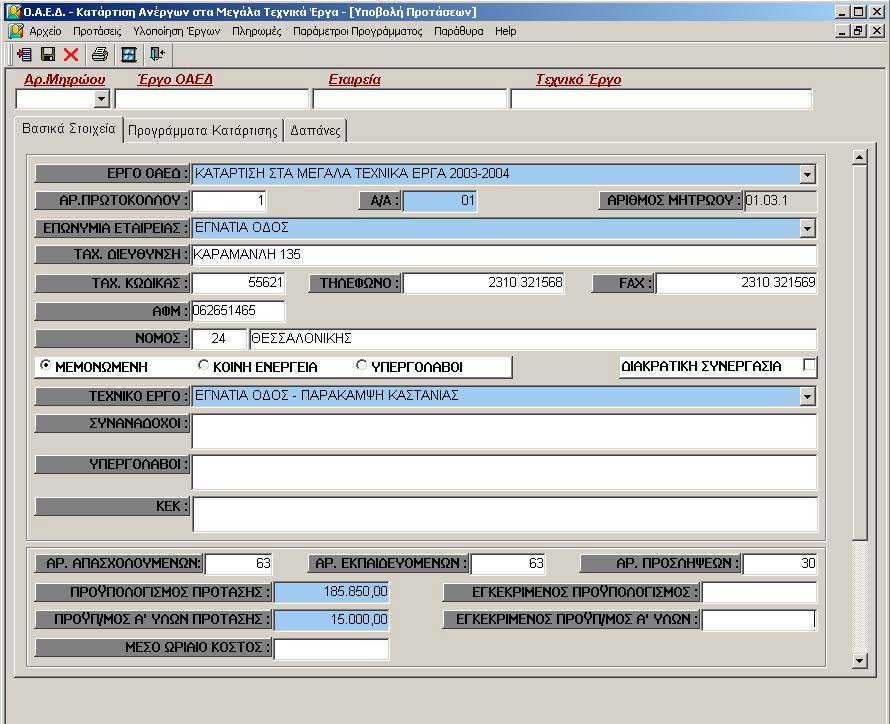
Task: Click the Εταιρεία header link
Action: point(355,79)
